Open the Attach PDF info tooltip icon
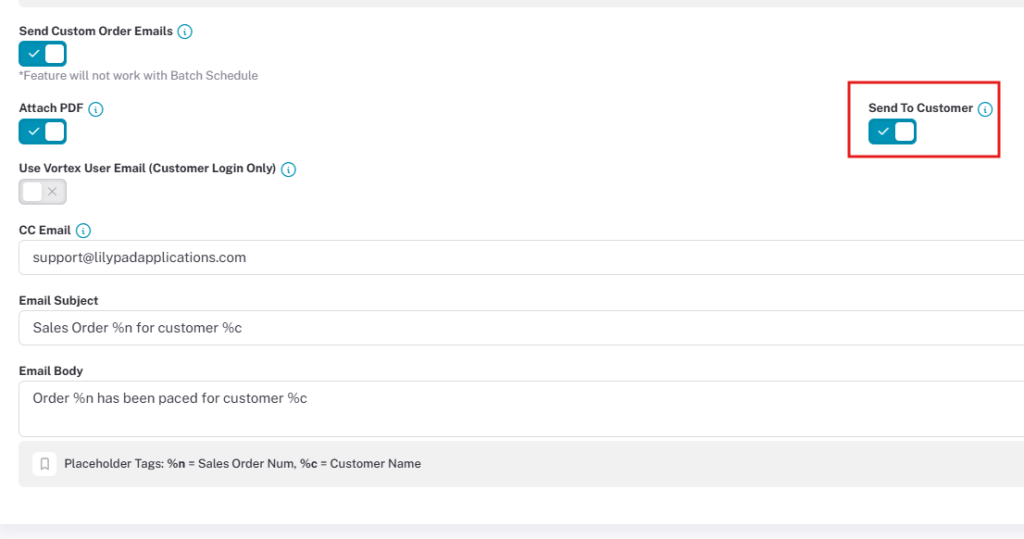The height and width of the screenshot is (539, 1024). 96,109
